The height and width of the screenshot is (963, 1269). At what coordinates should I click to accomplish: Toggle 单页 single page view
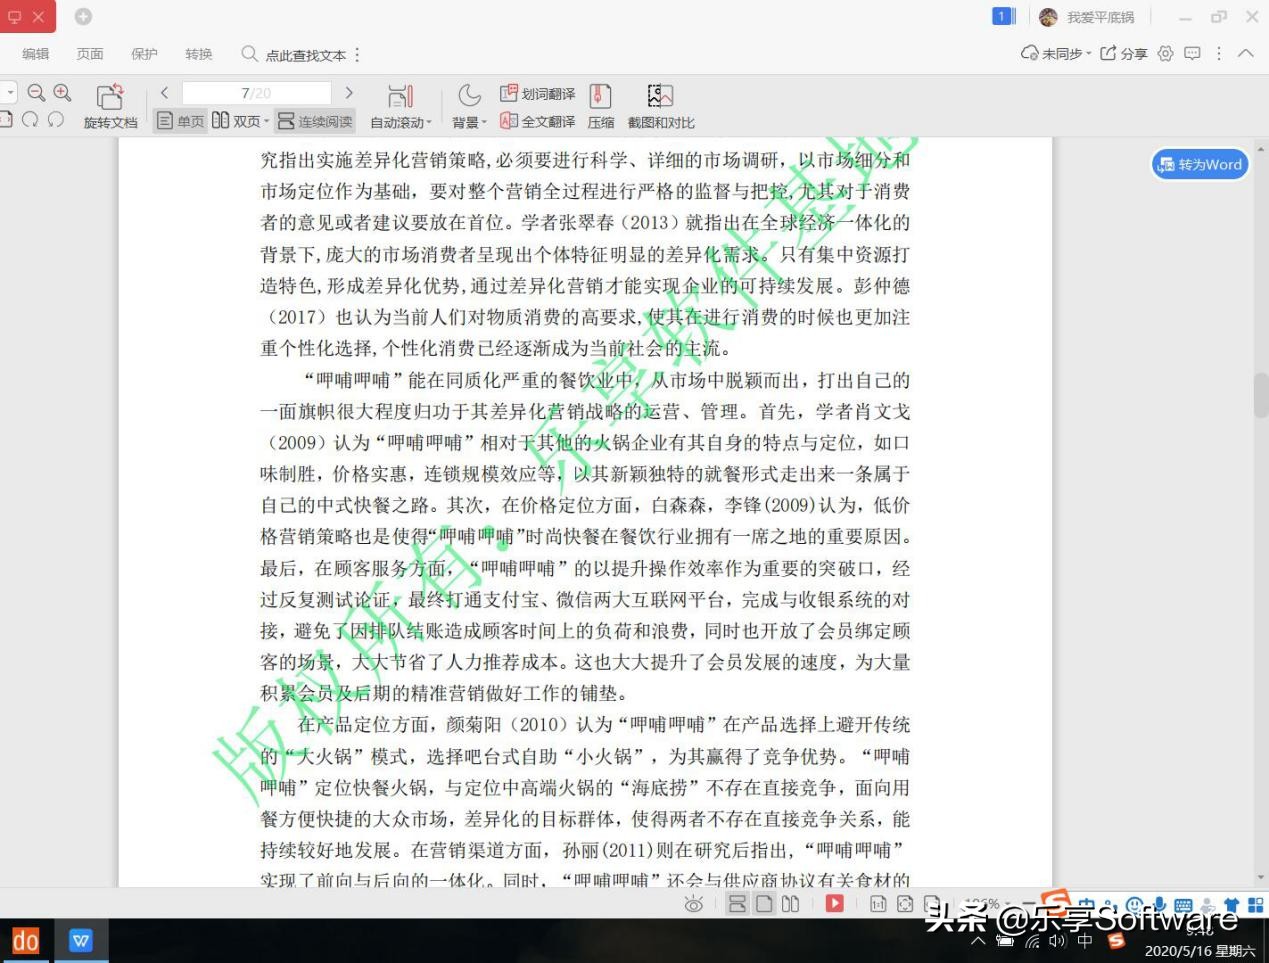[180, 120]
